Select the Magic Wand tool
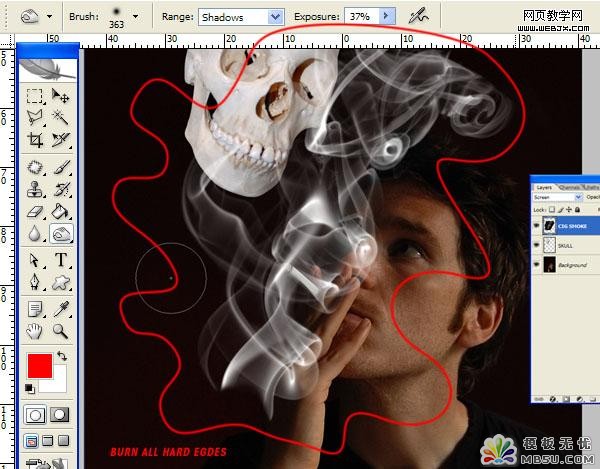 (x=60, y=117)
